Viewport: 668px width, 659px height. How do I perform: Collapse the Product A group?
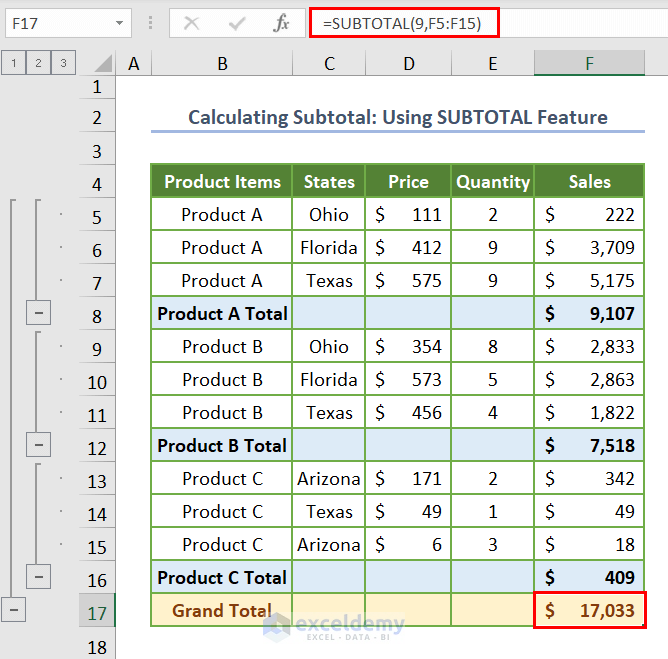click(x=39, y=314)
